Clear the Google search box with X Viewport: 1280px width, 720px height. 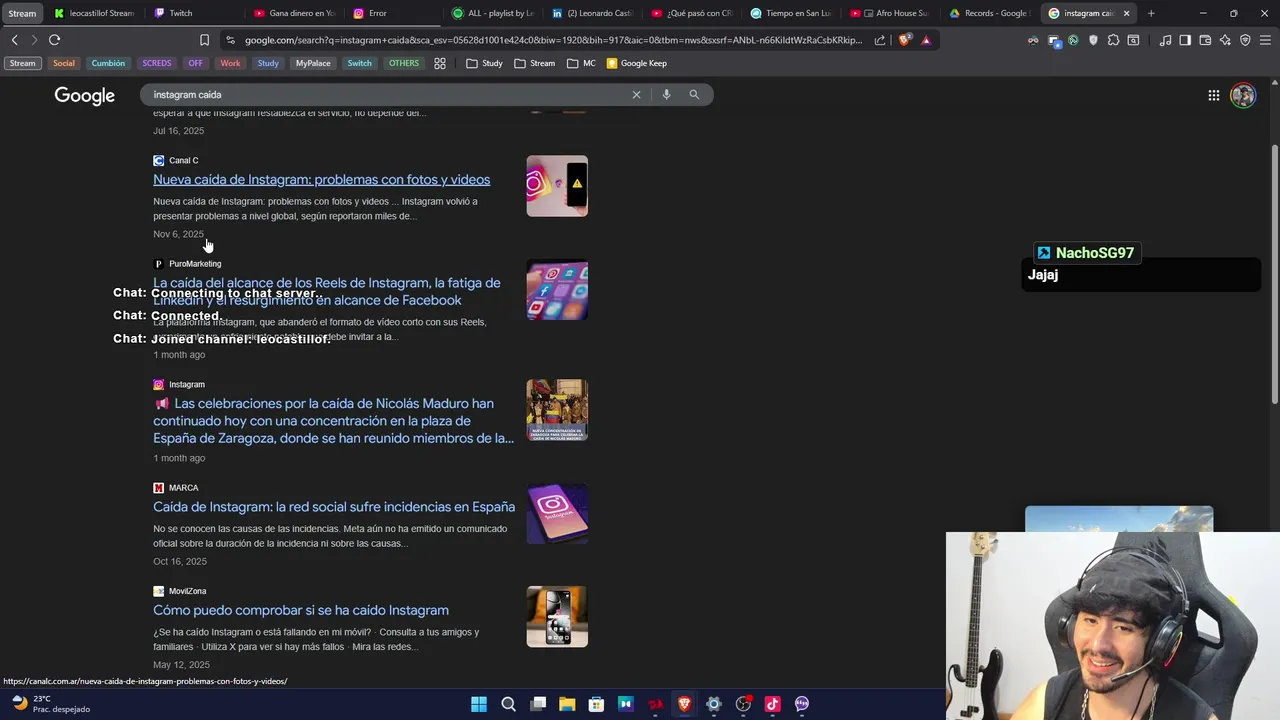click(636, 94)
